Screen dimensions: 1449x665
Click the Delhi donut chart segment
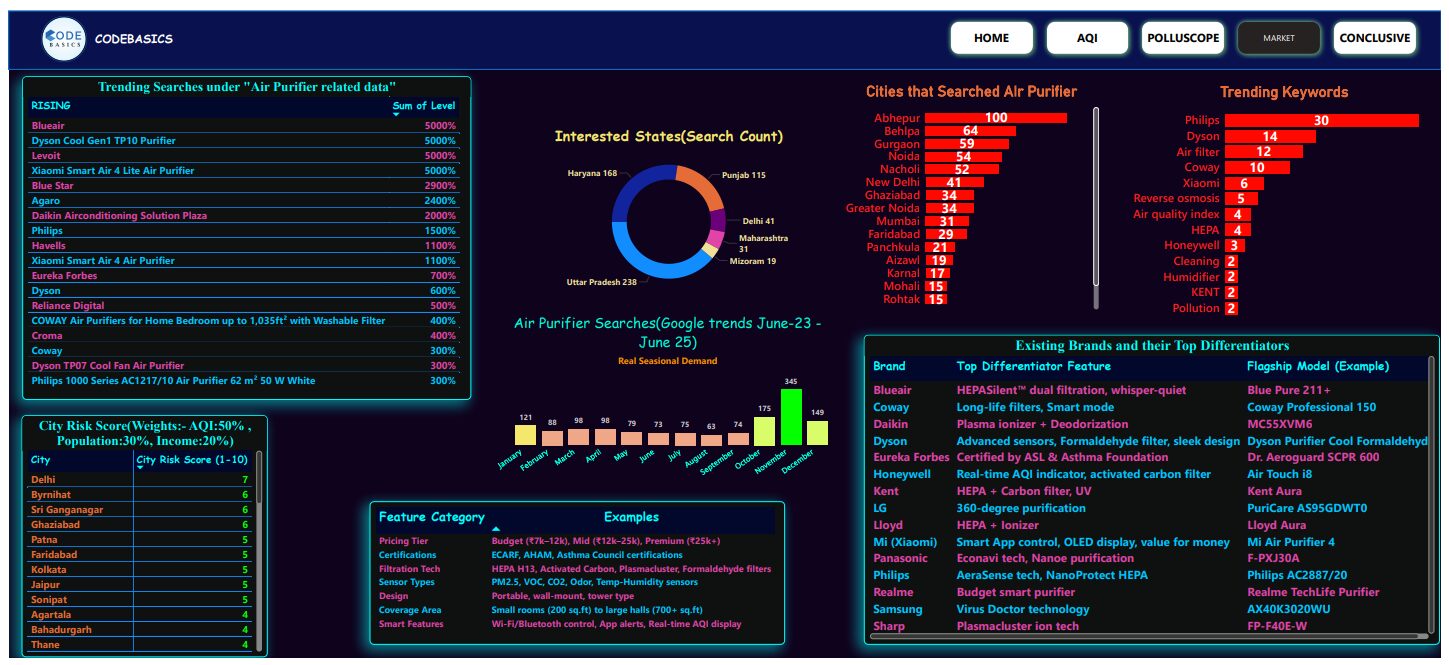click(718, 220)
